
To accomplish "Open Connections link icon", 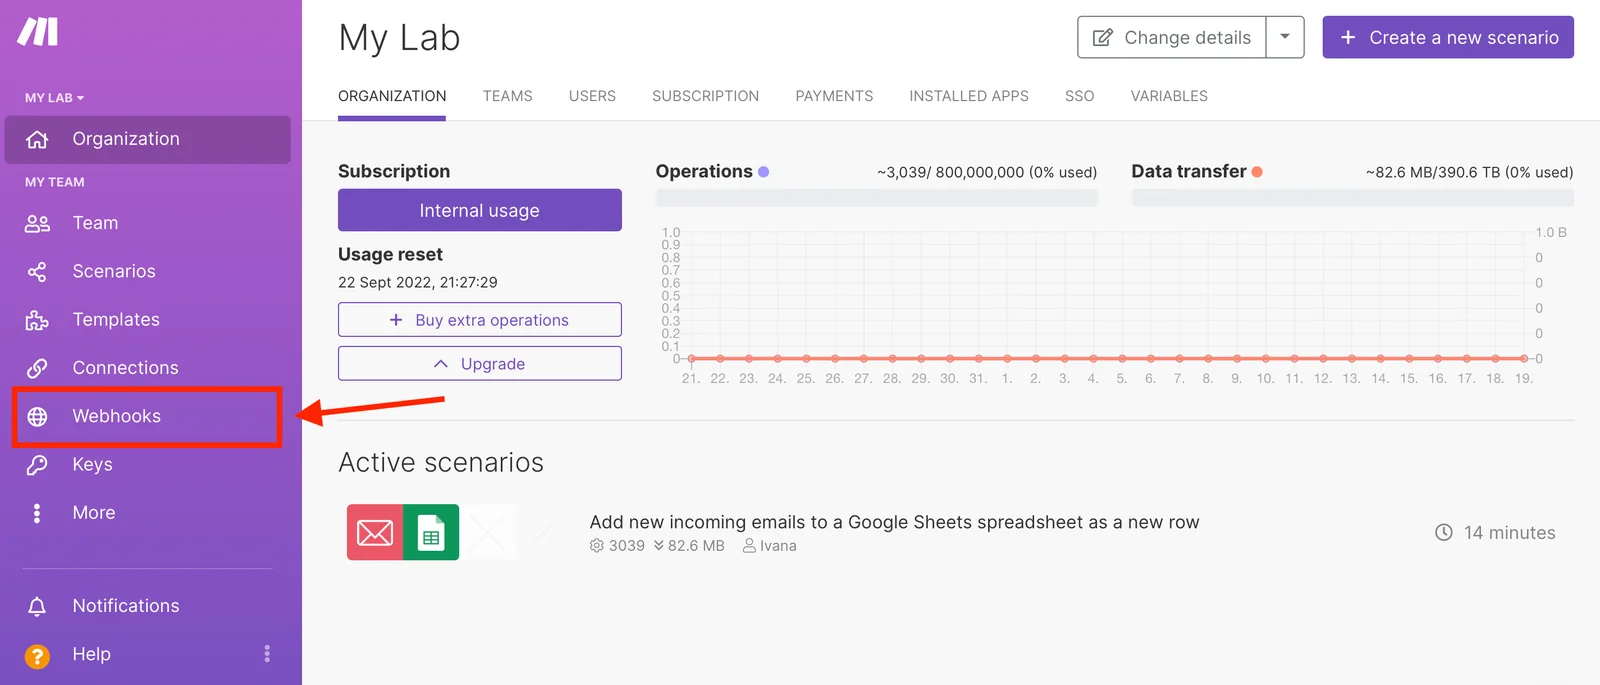I will point(37,368).
